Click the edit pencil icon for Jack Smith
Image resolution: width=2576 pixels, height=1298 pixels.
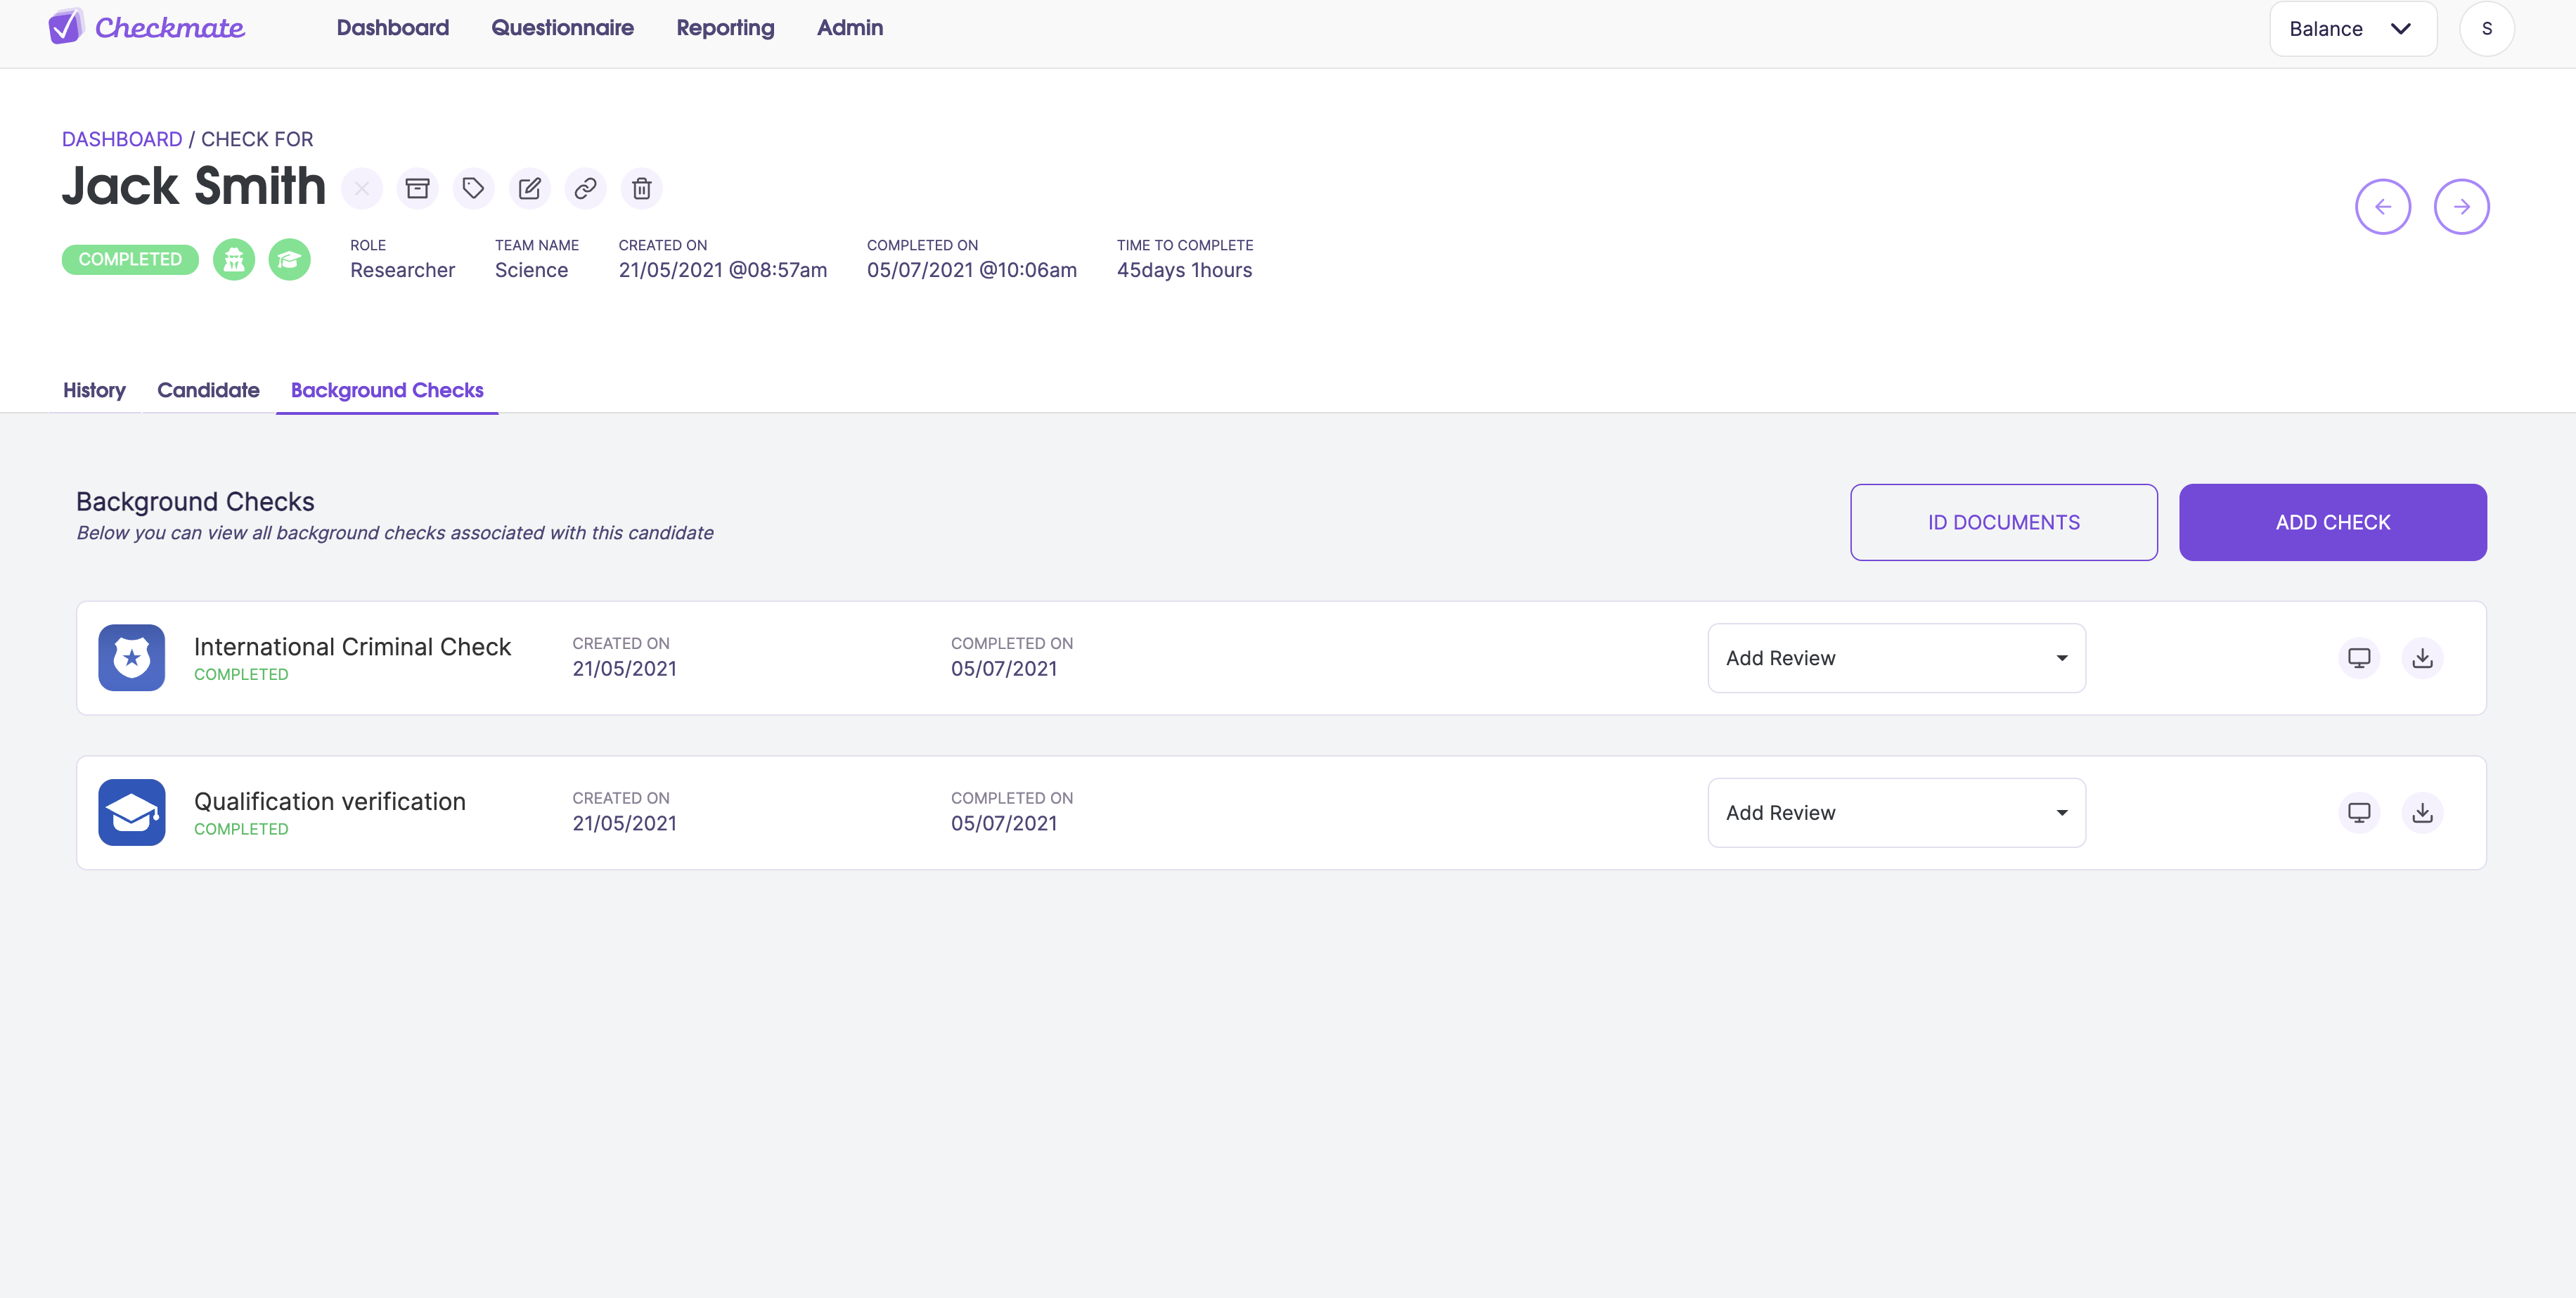529,188
